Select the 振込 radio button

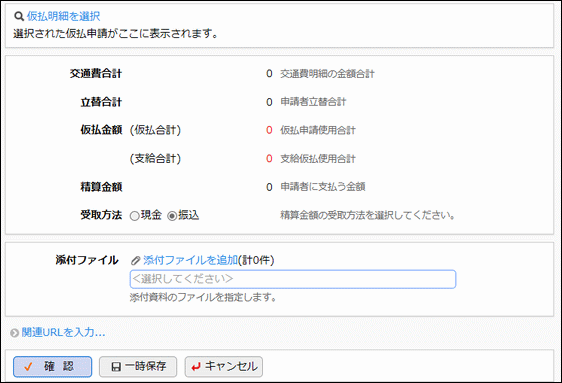[x=172, y=216]
